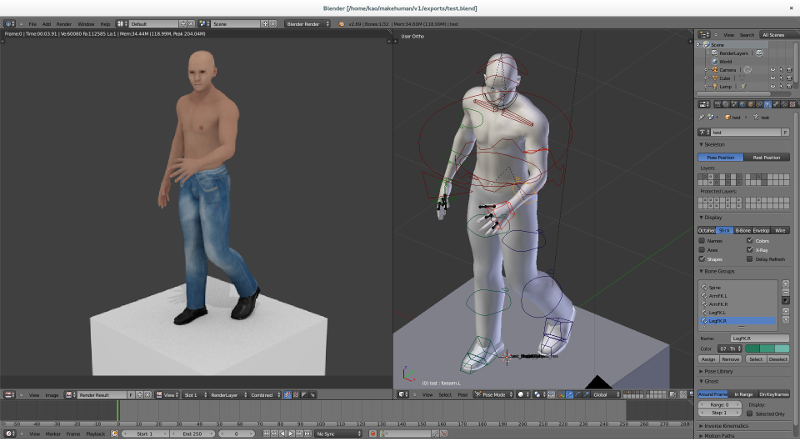Open the File menu
This screenshot has height=439, width=800.
pos(32,23)
